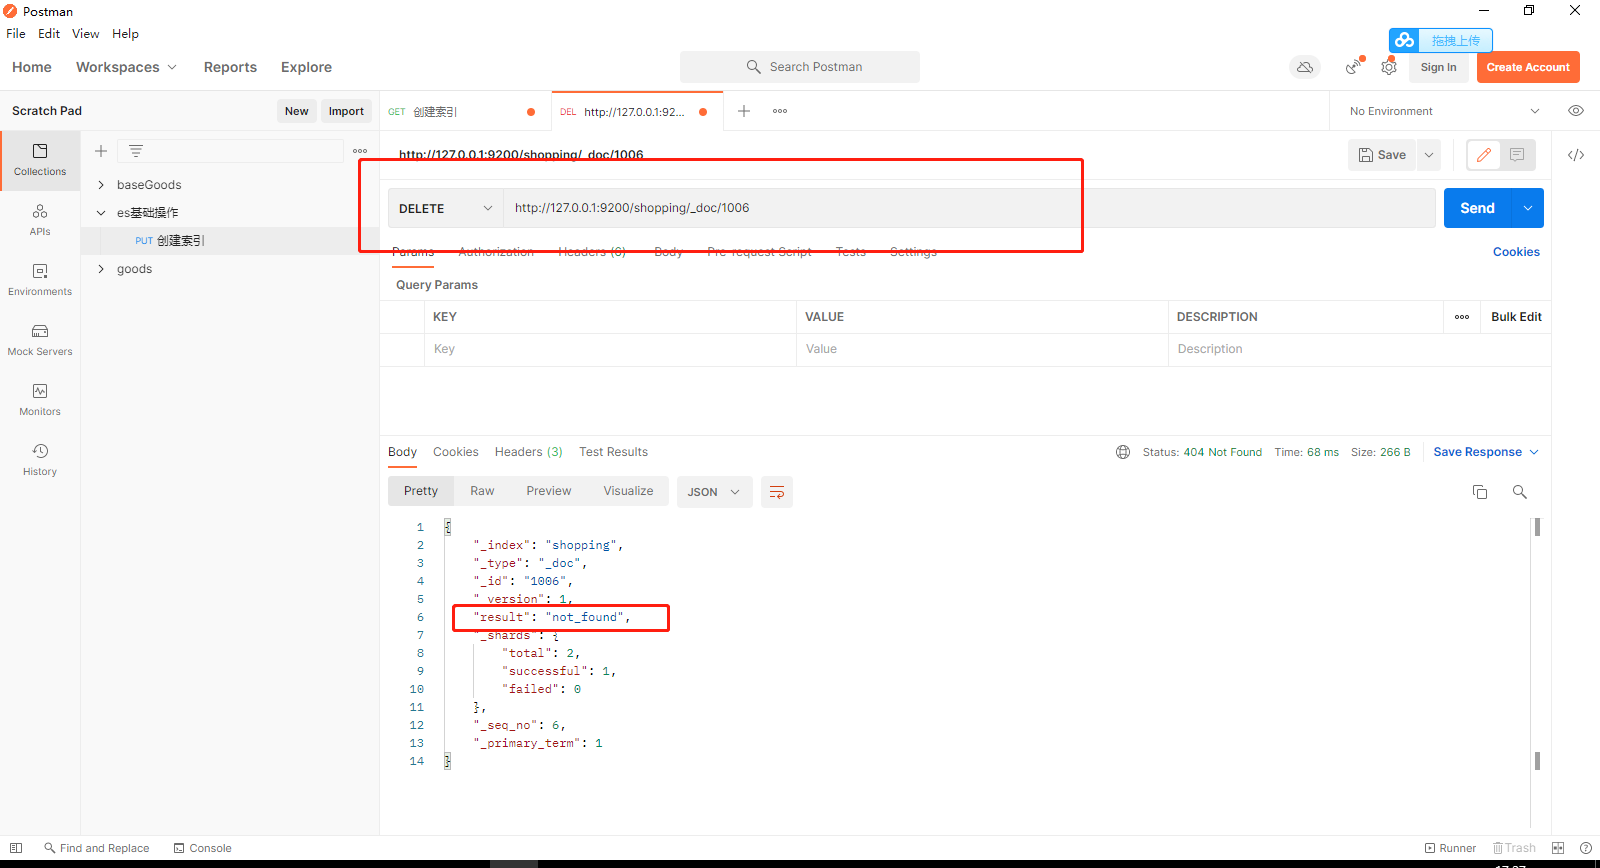Select the Raw response view tab

pyautogui.click(x=482, y=491)
